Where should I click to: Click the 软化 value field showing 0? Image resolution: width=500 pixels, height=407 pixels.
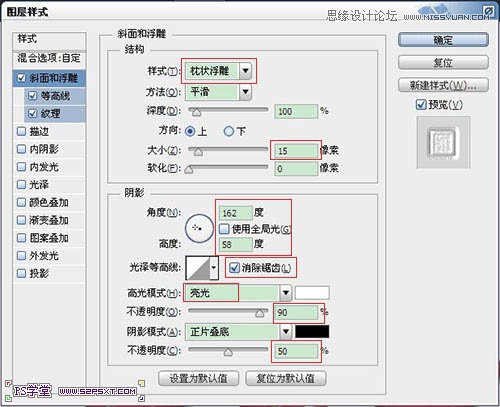296,169
